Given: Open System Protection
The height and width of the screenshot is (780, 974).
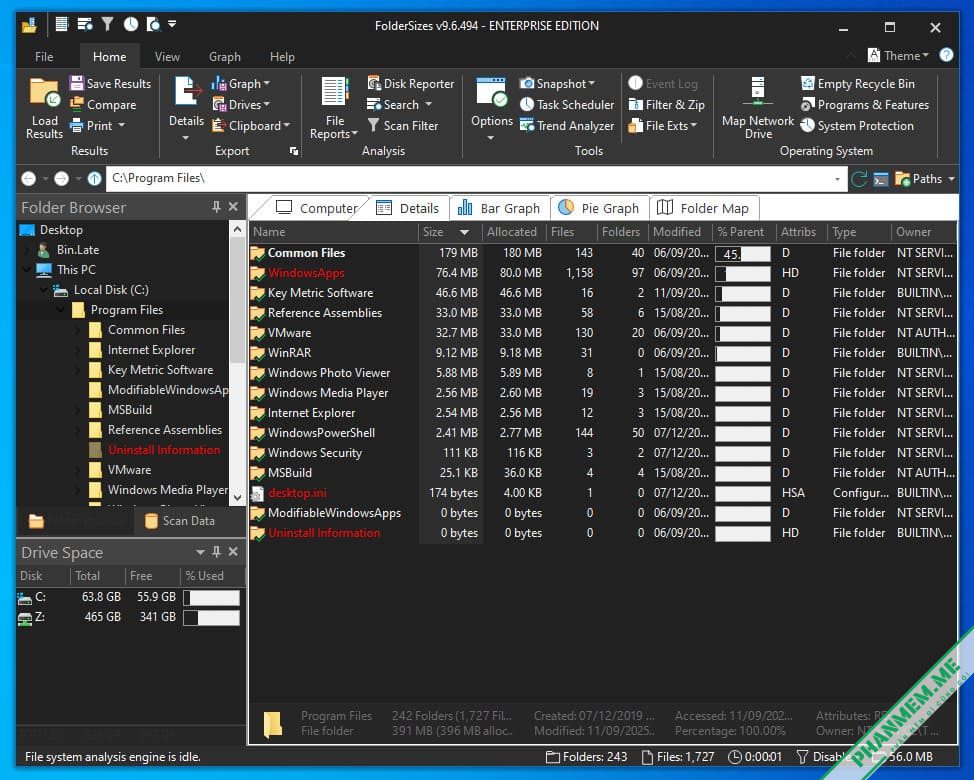Looking at the screenshot, I should pyautogui.click(x=857, y=125).
